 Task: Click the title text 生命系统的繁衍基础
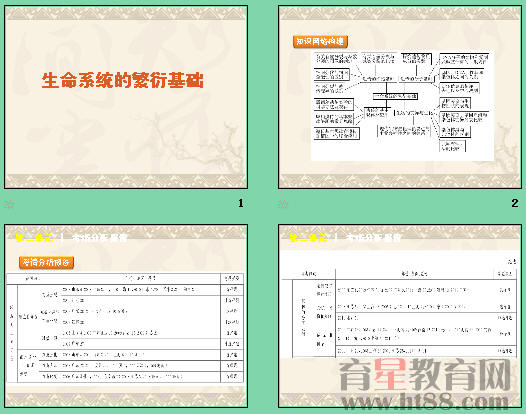(123, 81)
